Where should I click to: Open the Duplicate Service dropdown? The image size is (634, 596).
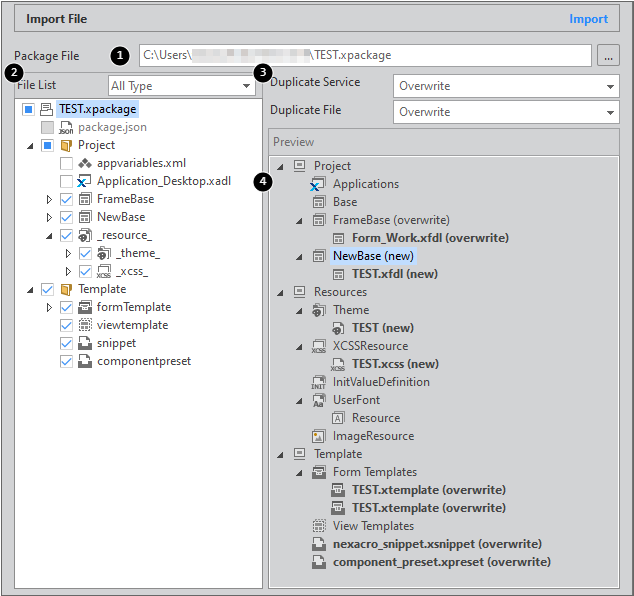505,86
